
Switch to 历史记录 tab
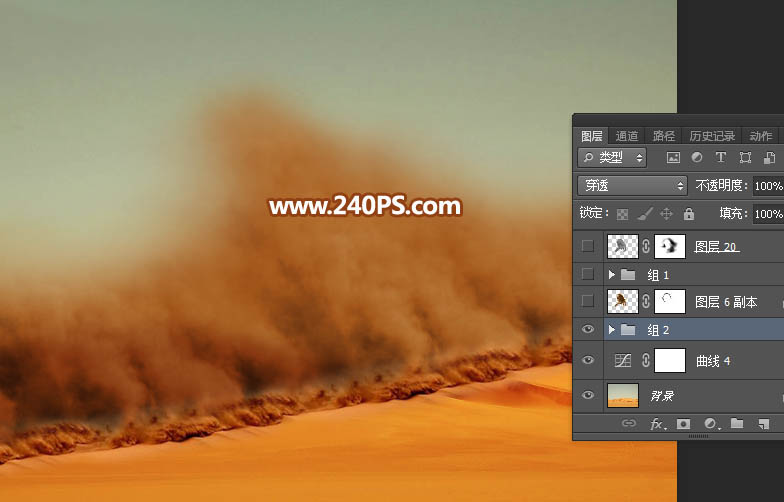coord(712,136)
